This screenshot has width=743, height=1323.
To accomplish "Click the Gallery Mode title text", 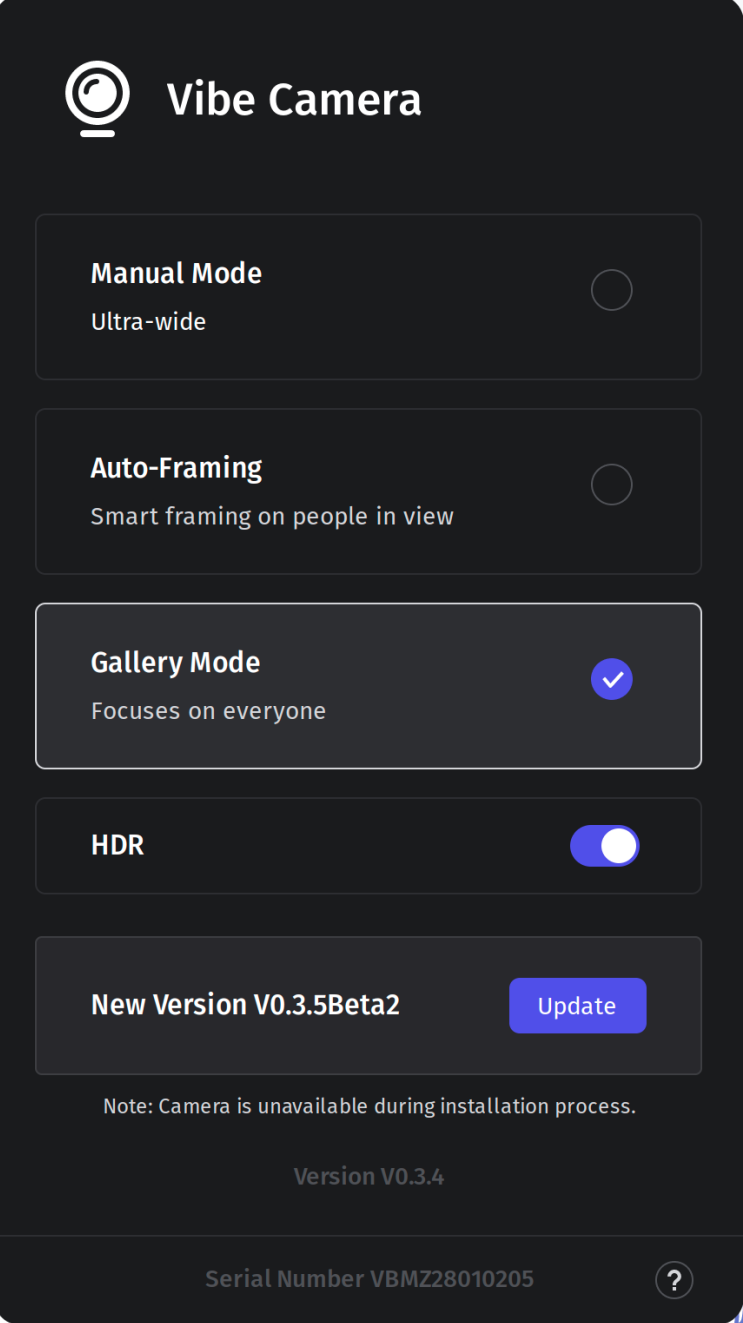I will click(175, 662).
